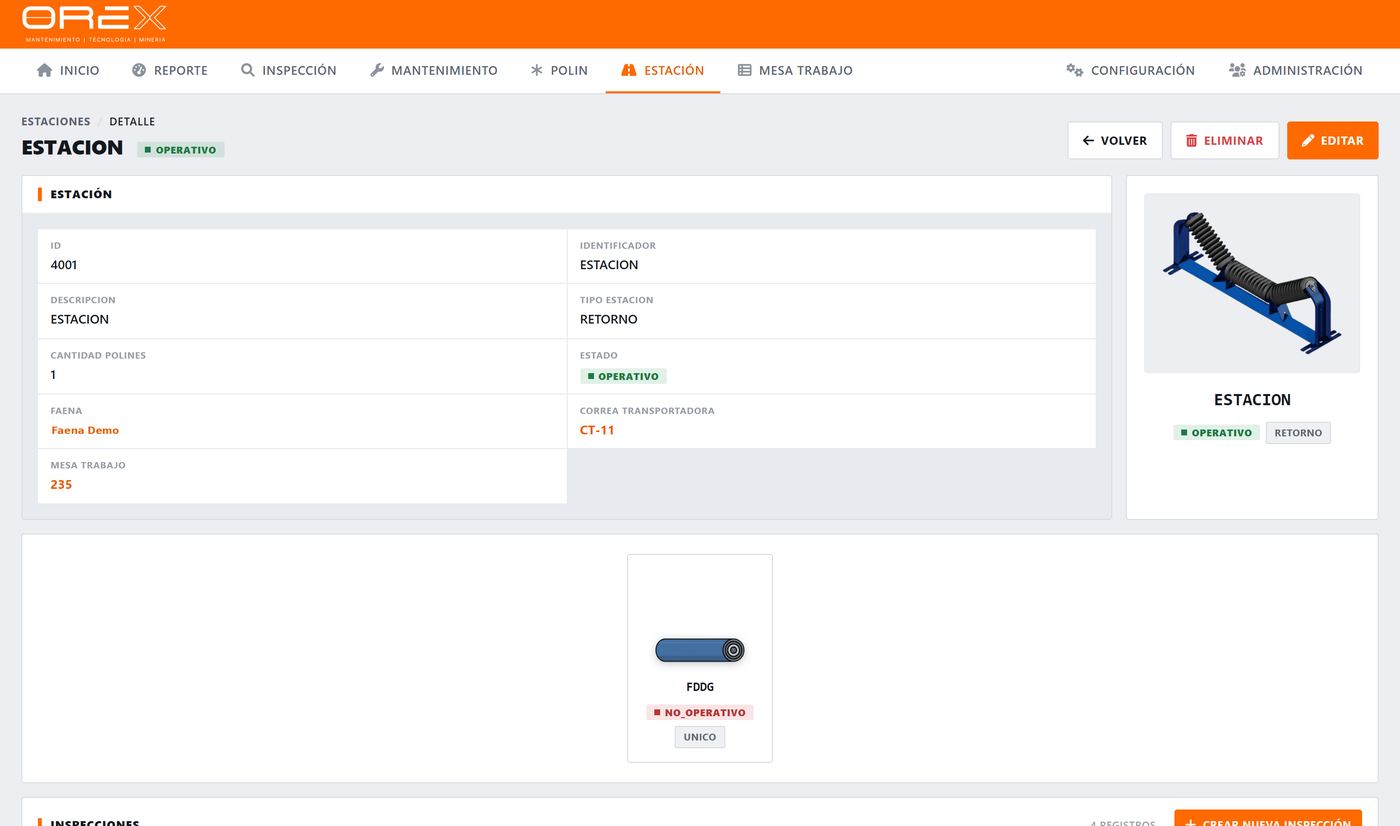Click the station image thumbnail
1400x826 pixels.
[x=1252, y=283]
